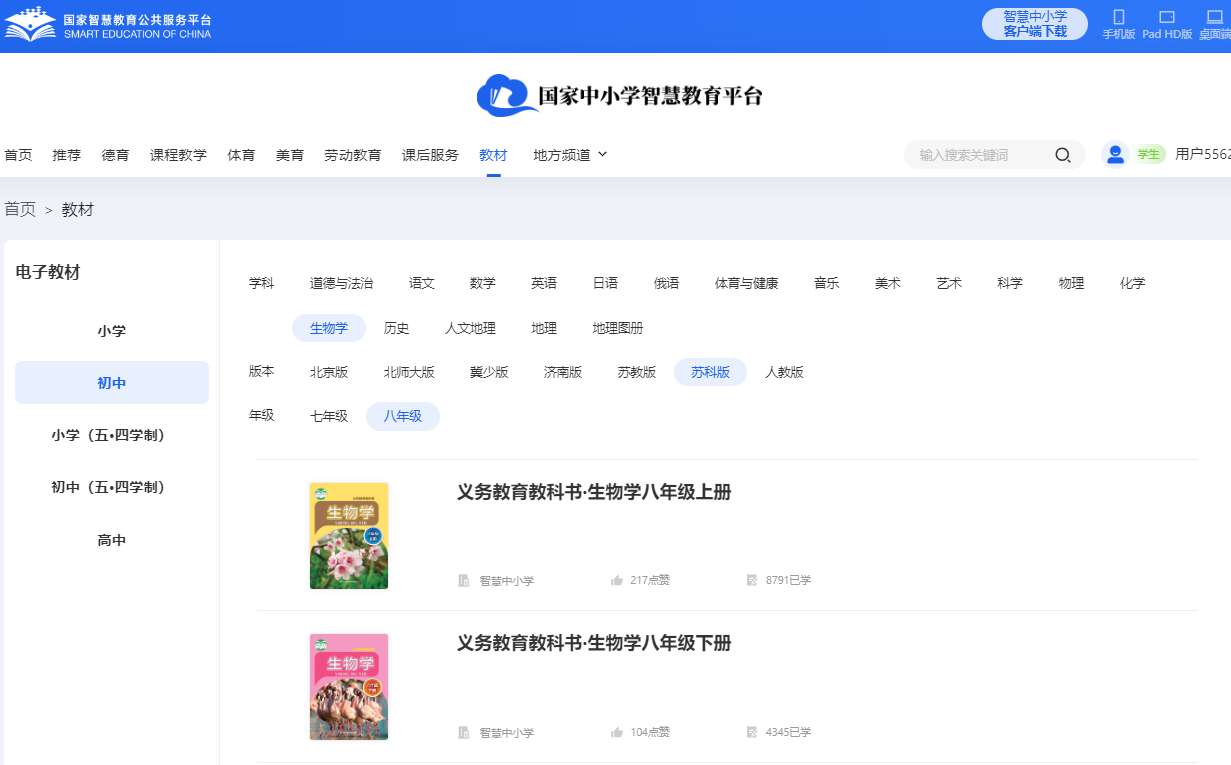Select 人教版 edition filter
Screen dimensions: 1231x765
(x=784, y=372)
